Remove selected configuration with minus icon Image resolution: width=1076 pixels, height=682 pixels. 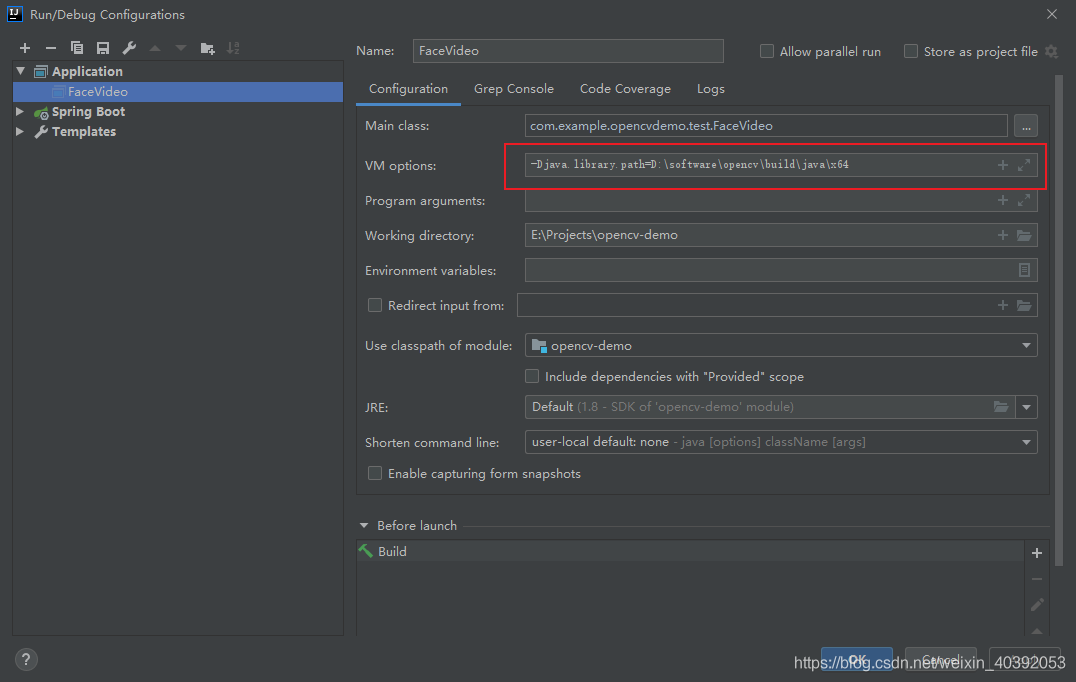(x=51, y=48)
